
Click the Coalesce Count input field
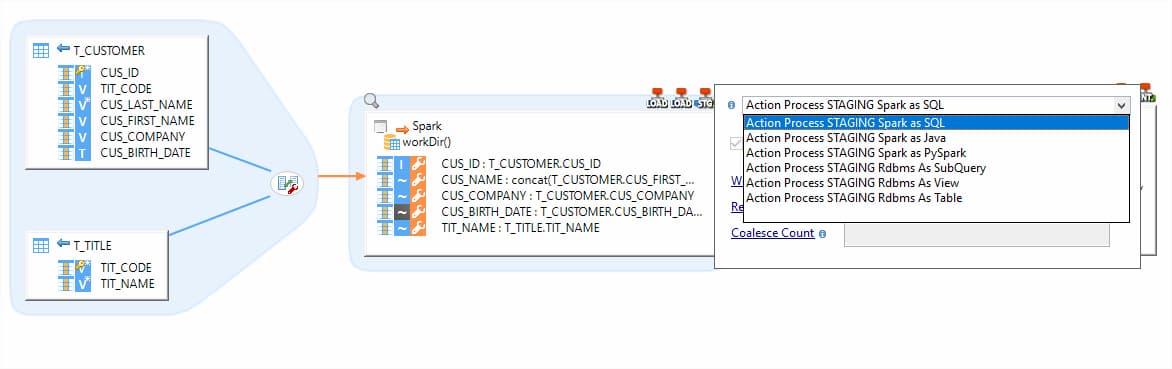(976, 234)
